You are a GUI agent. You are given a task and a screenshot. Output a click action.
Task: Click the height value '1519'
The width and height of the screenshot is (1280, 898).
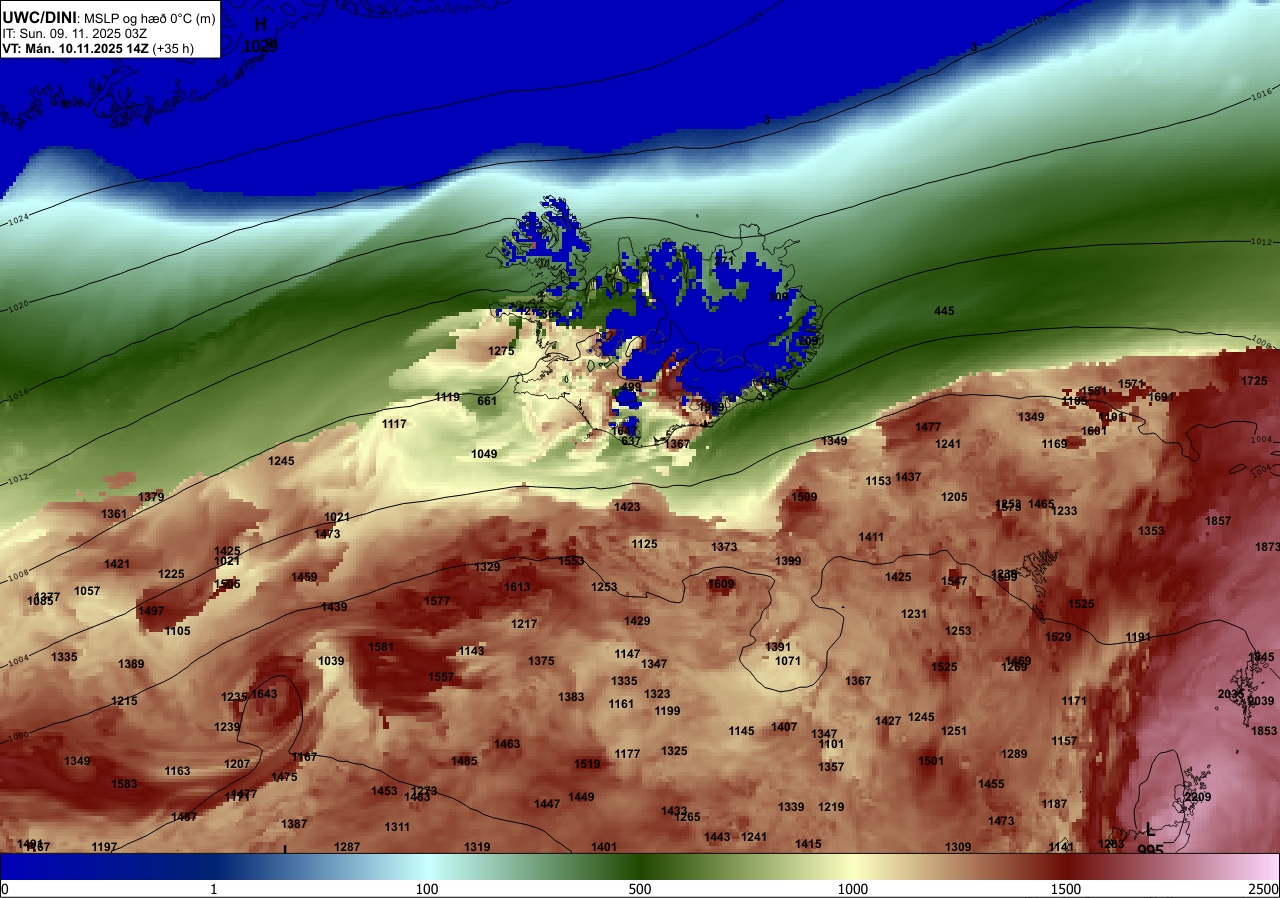[587, 764]
